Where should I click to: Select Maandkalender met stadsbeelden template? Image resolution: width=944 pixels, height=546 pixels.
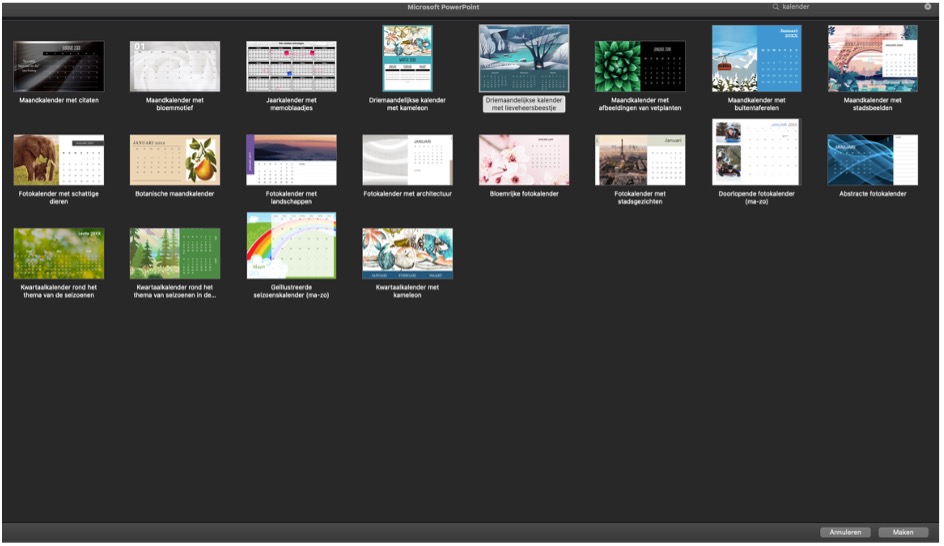pos(873,59)
